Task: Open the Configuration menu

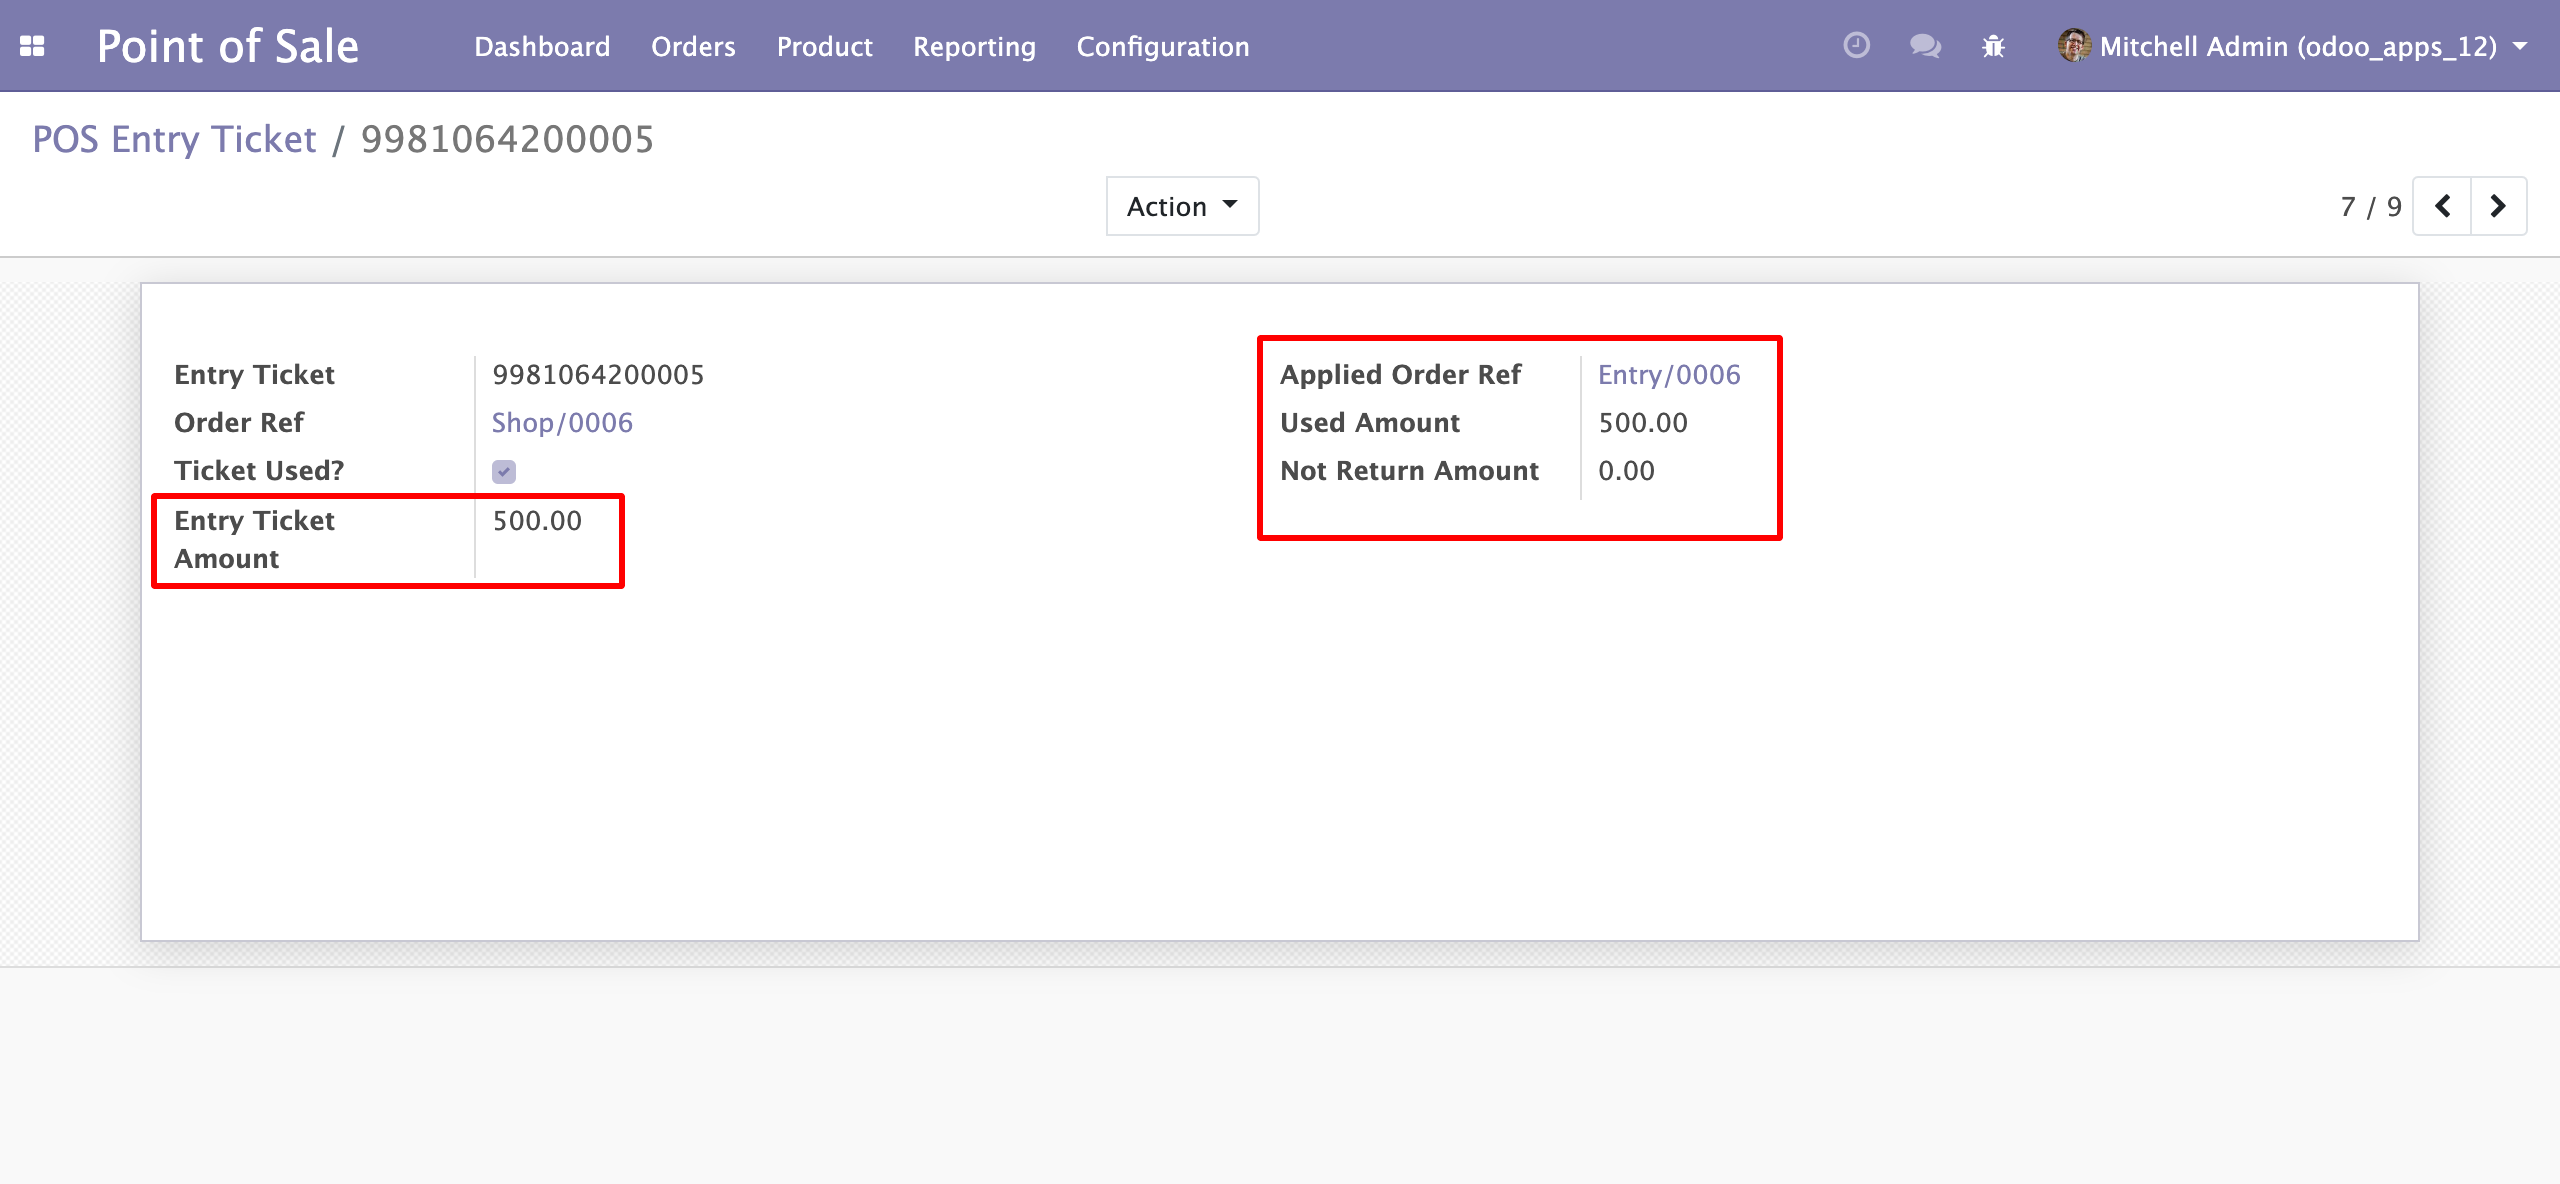Action: pyautogui.click(x=1162, y=46)
